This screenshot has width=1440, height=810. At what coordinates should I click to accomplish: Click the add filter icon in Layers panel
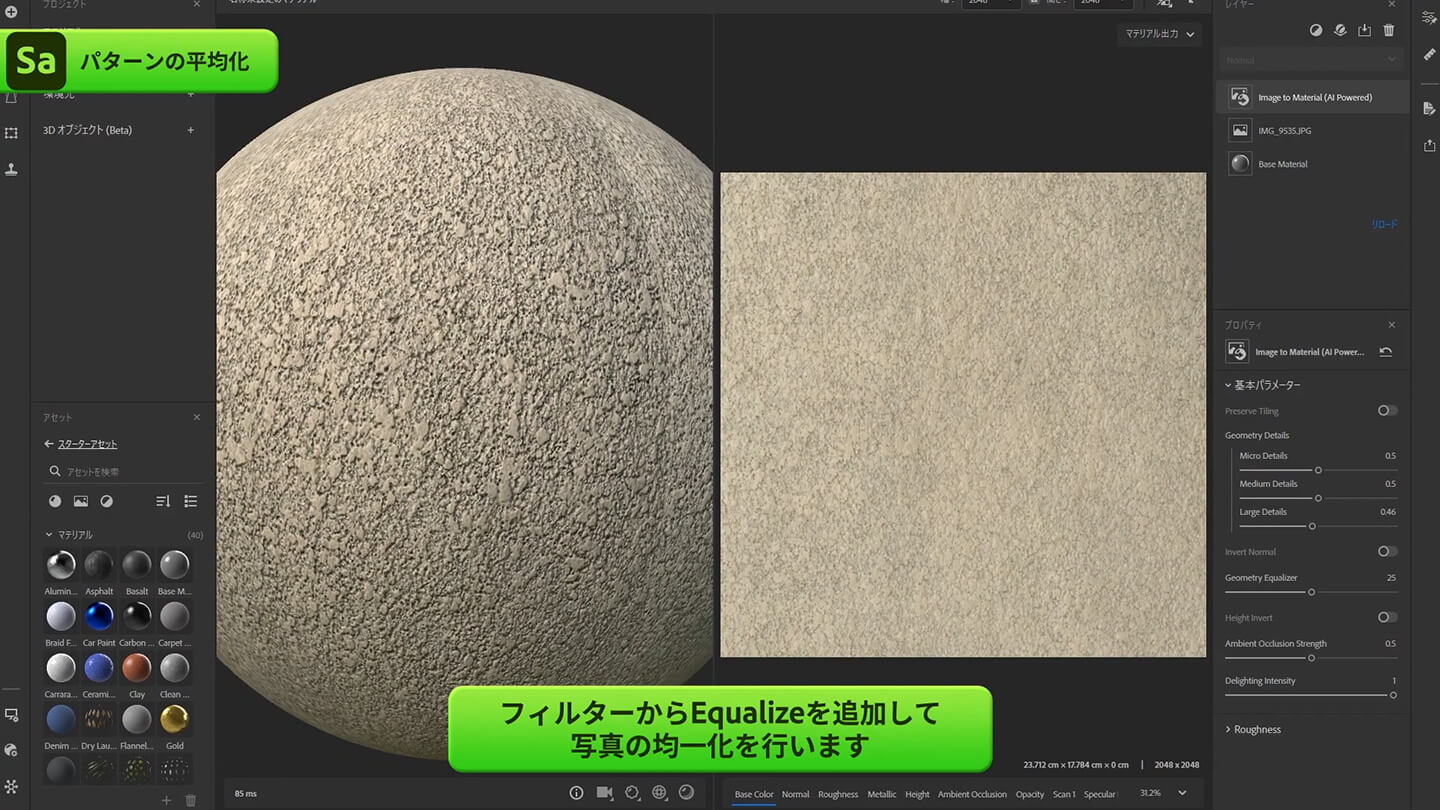coord(1316,31)
